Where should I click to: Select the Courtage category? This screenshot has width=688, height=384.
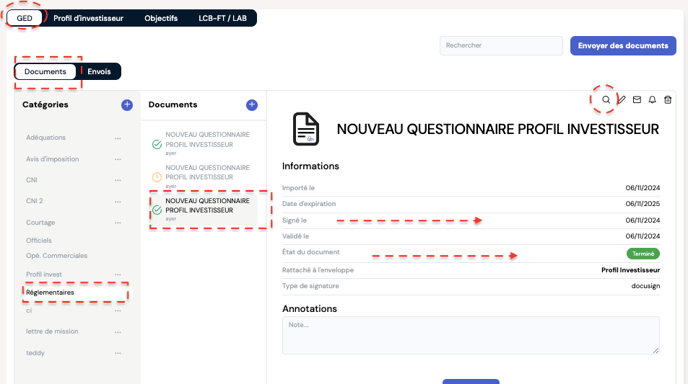(x=40, y=223)
